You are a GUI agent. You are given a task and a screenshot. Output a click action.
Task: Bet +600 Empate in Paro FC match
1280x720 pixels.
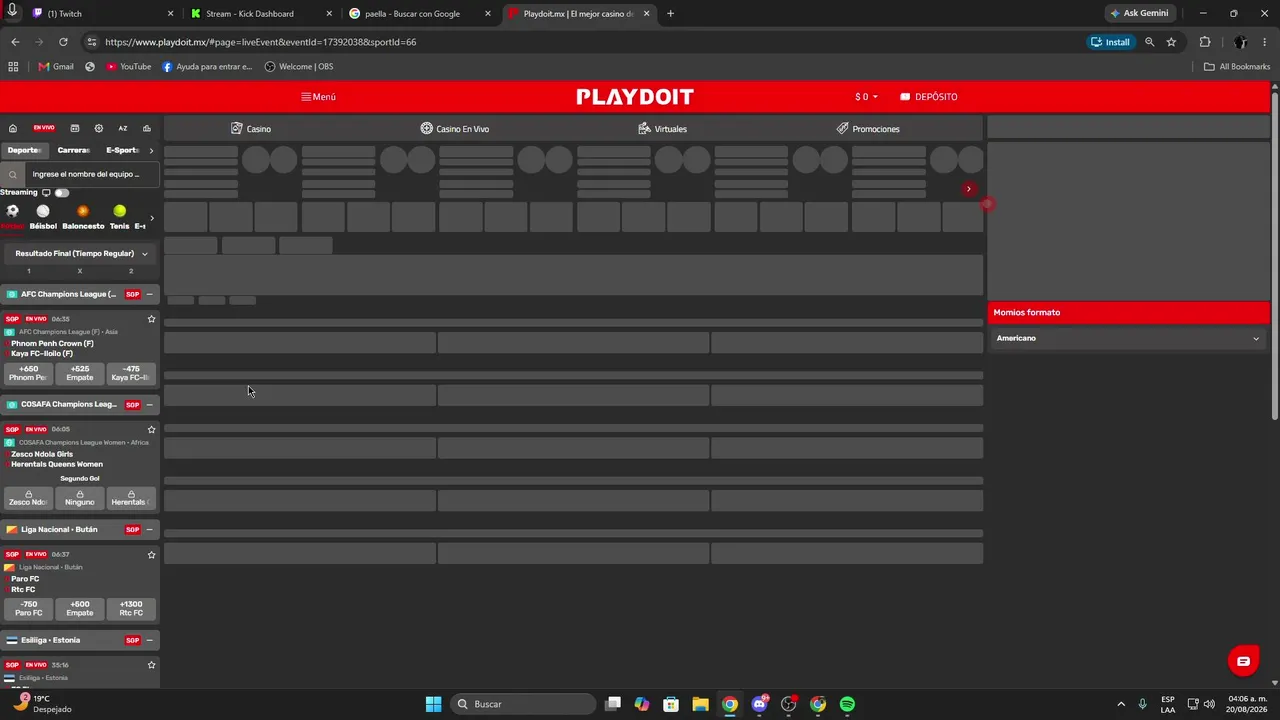pos(80,608)
